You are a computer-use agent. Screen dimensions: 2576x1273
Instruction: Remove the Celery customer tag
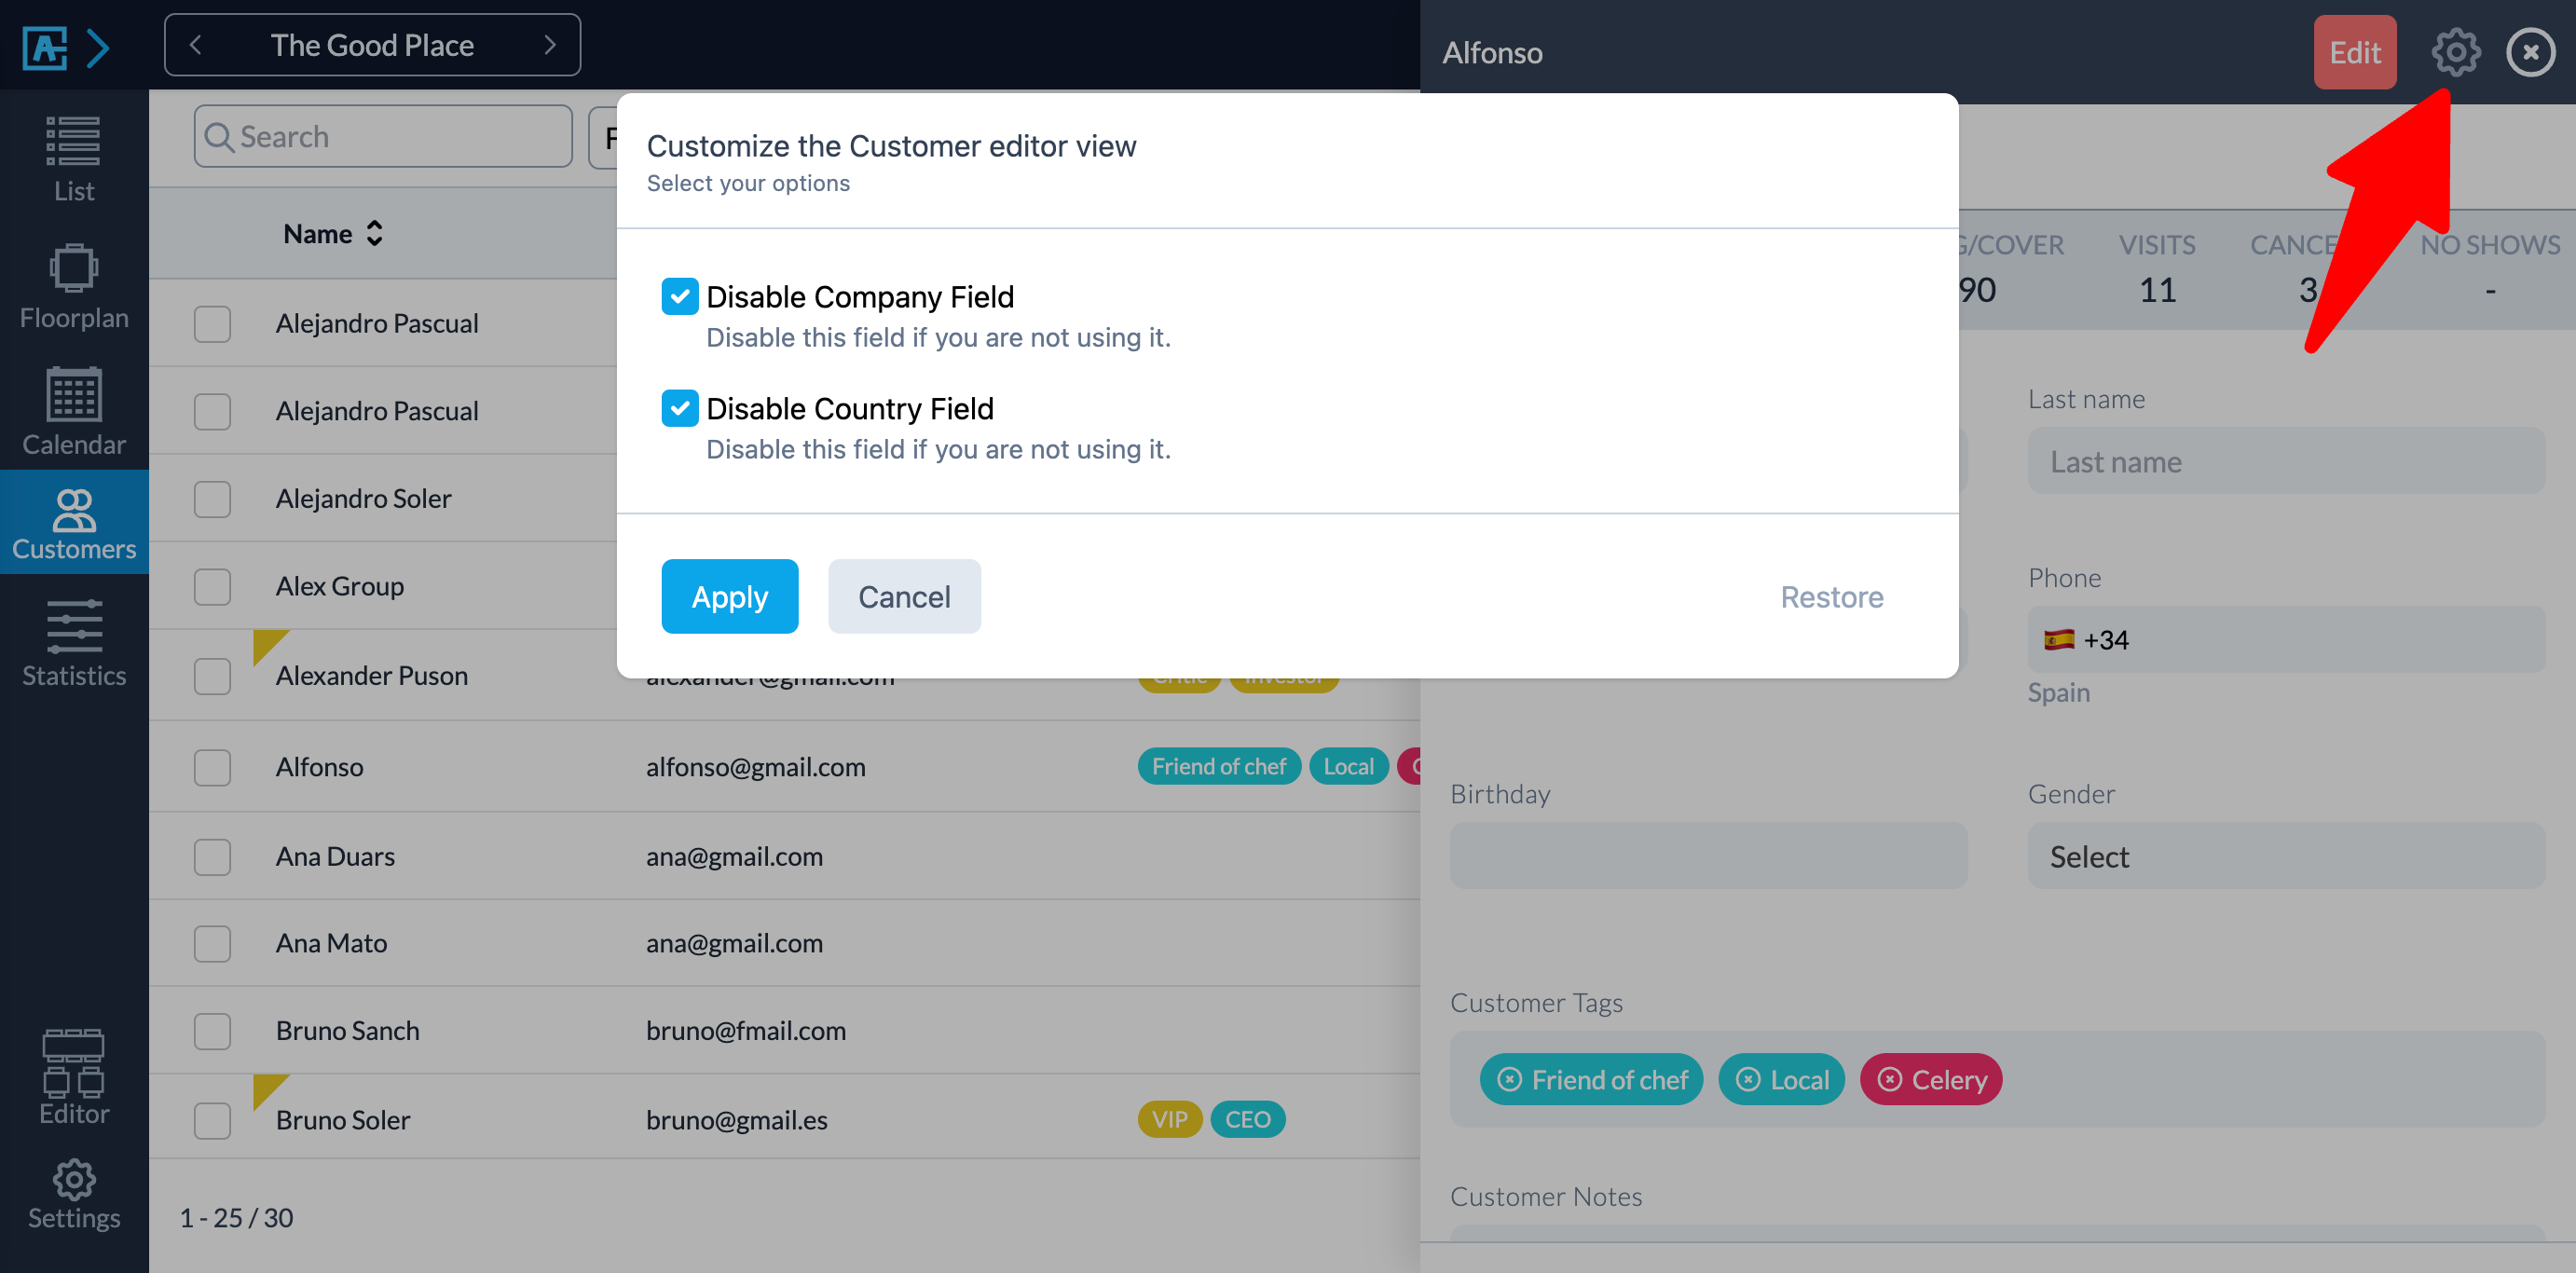(x=1889, y=1080)
